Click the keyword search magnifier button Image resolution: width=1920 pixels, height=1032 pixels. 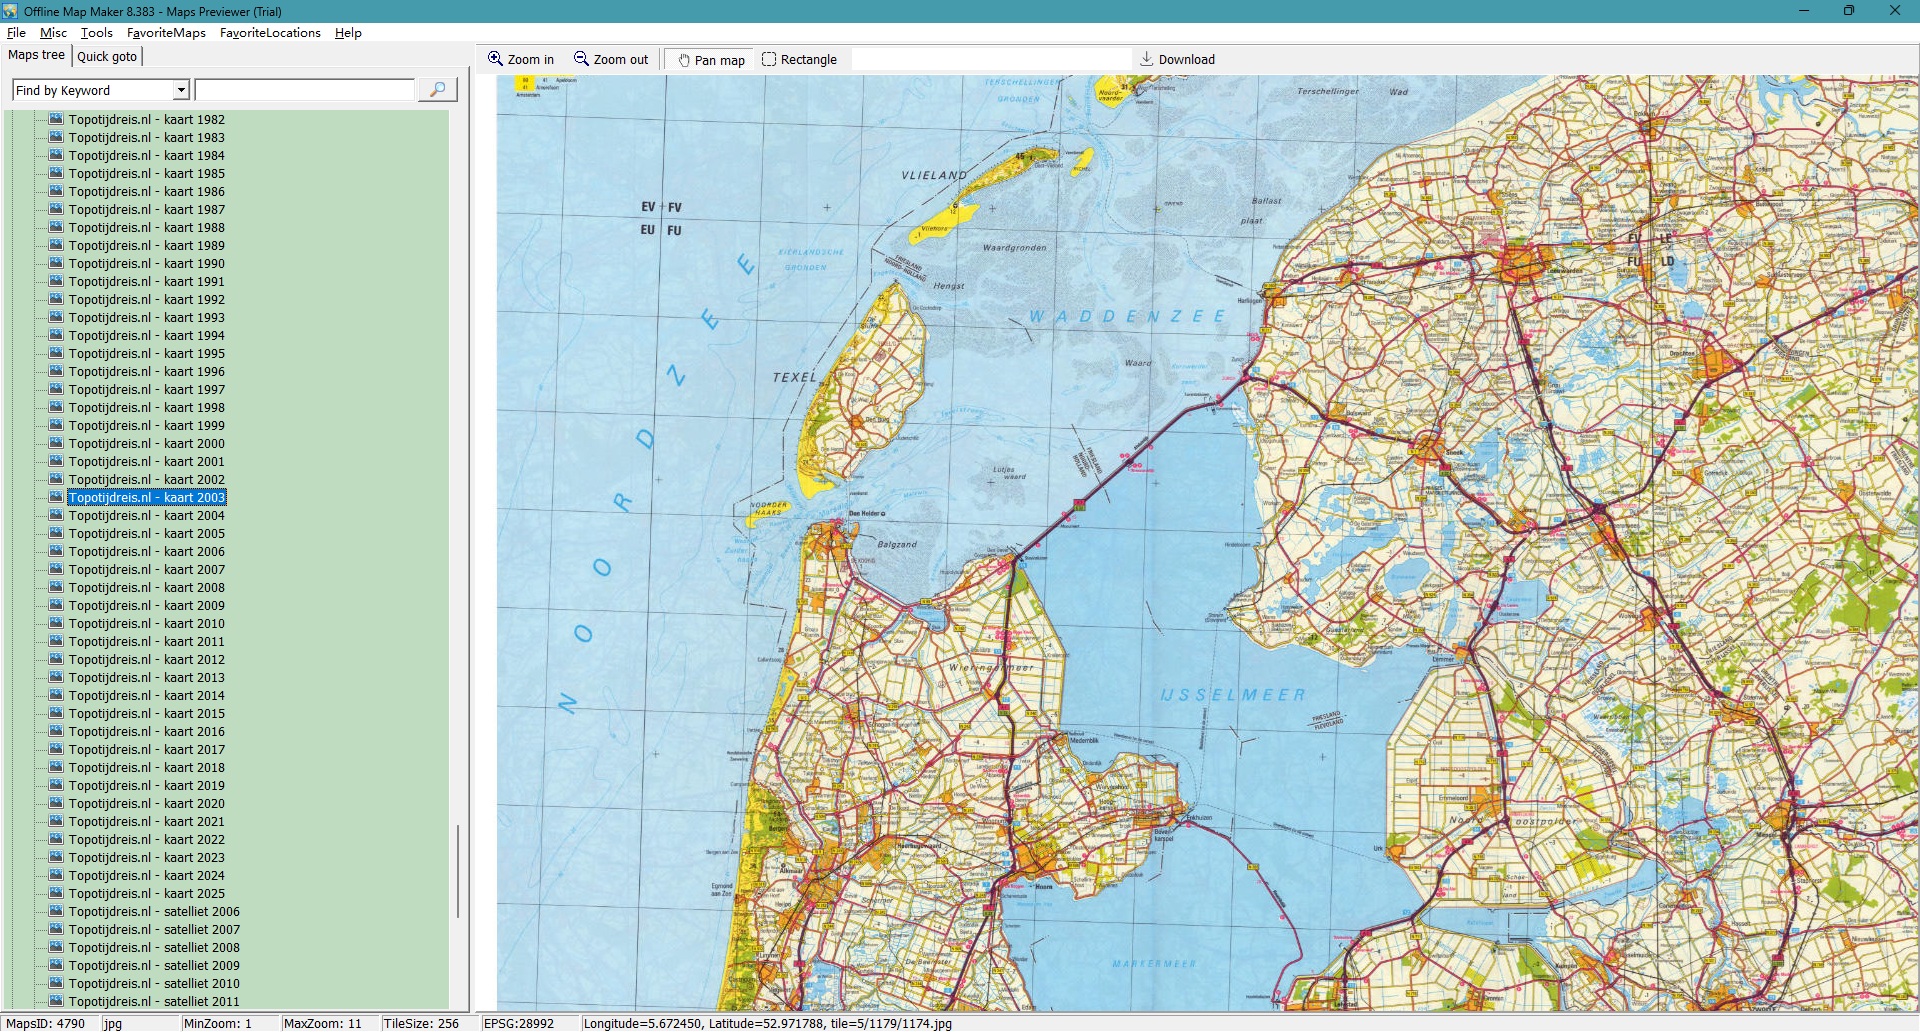tap(437, 90)
